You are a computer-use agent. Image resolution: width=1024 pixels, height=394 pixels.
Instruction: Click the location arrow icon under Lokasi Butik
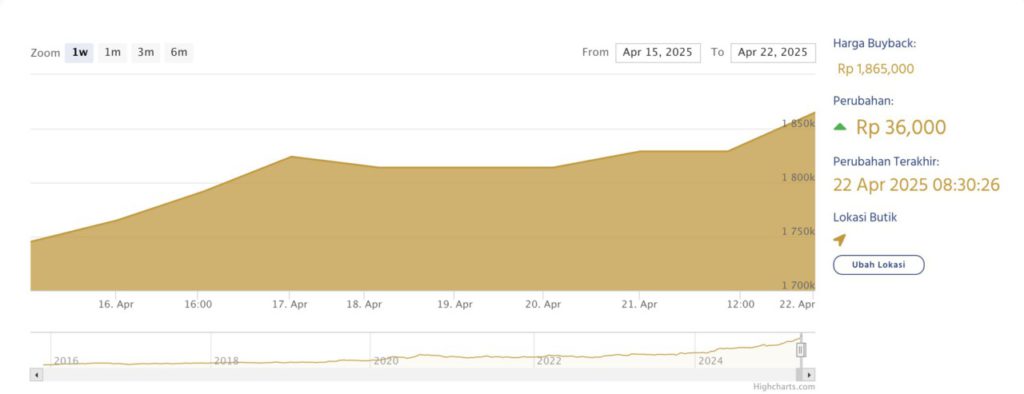[840, 240]
